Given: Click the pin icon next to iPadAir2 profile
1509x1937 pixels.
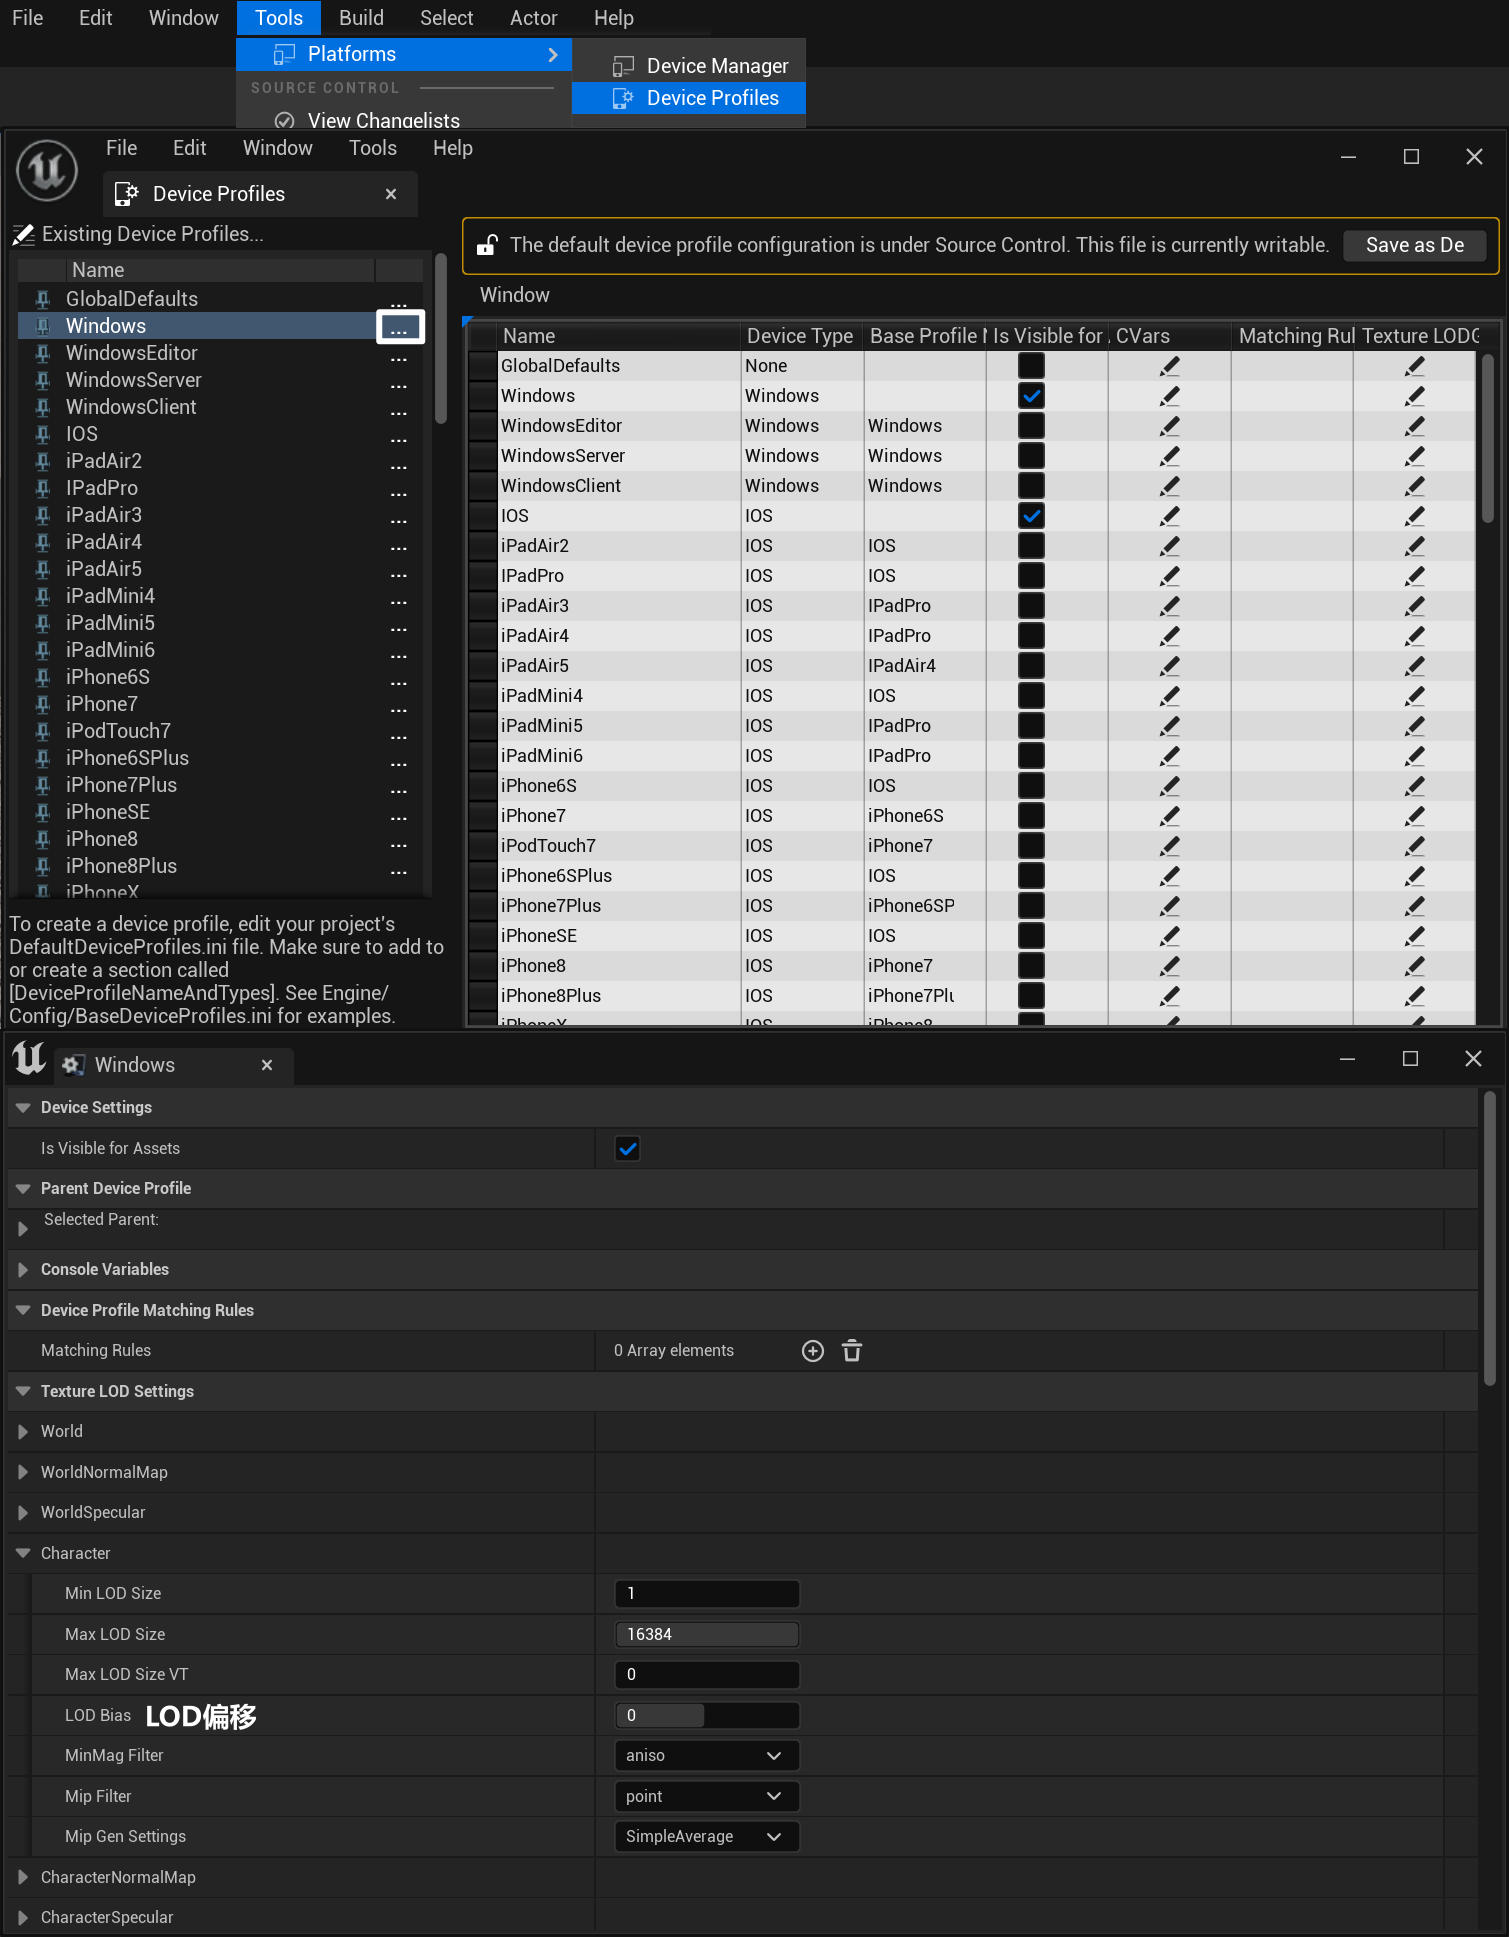Looking at the screenshot, I should point(43,461).
